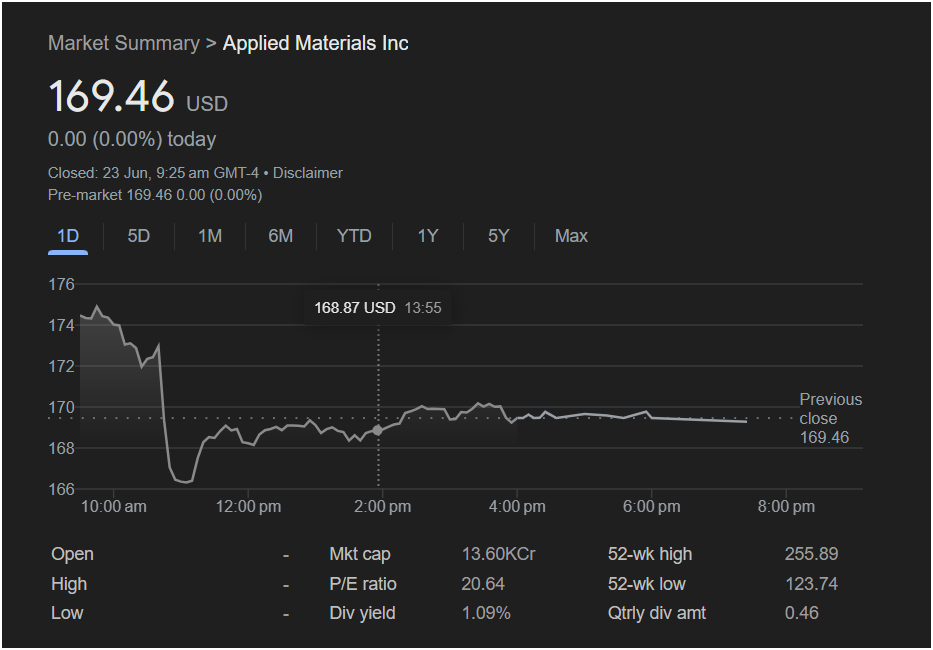This screenshot has height=650, width=933.
Task: Click the USD currency label
Action: tap(207, 104)
